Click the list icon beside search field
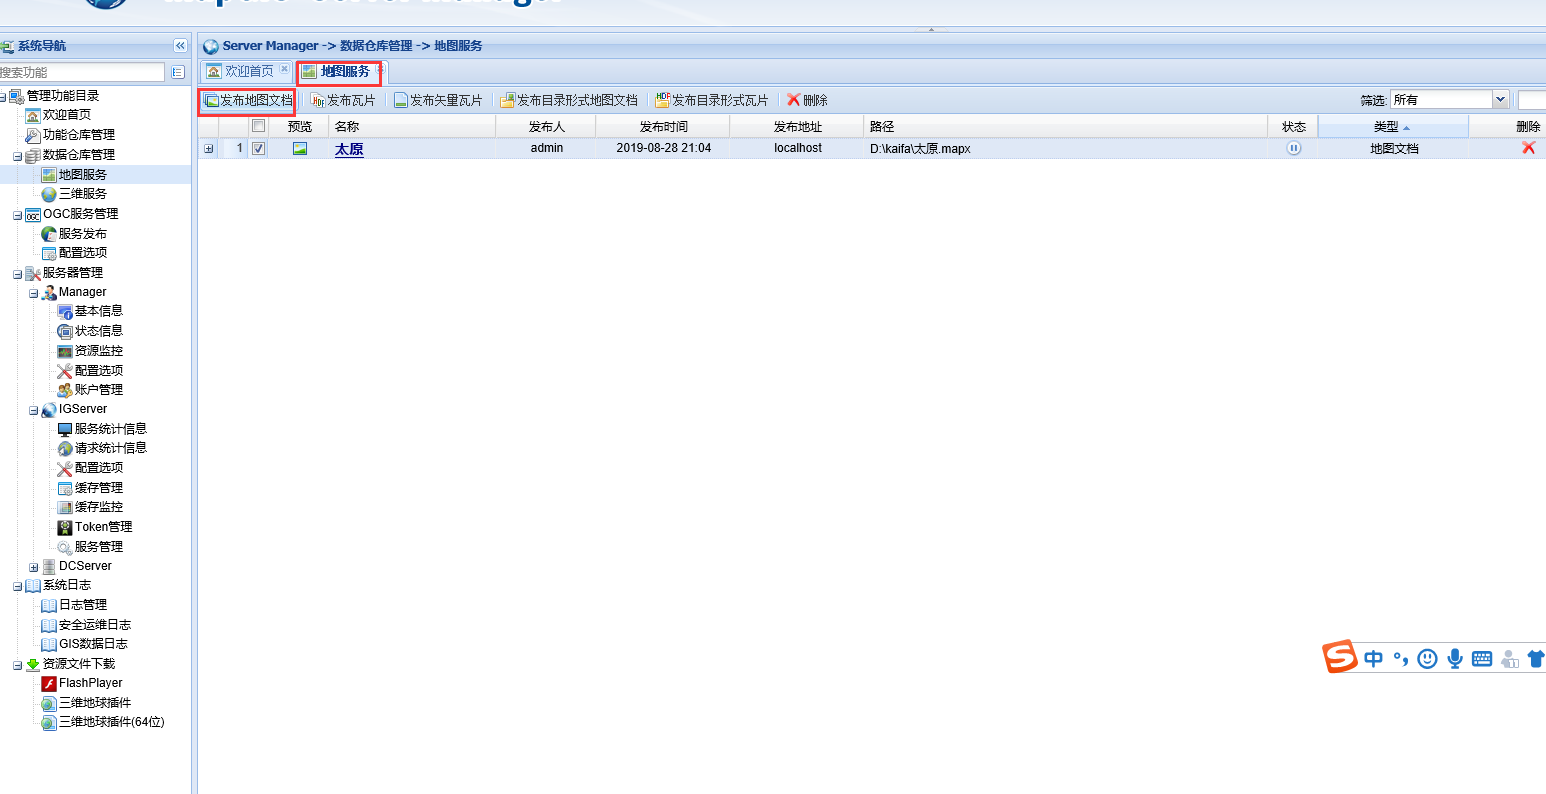Viewport: 1546px width, 794px height. 178,72
